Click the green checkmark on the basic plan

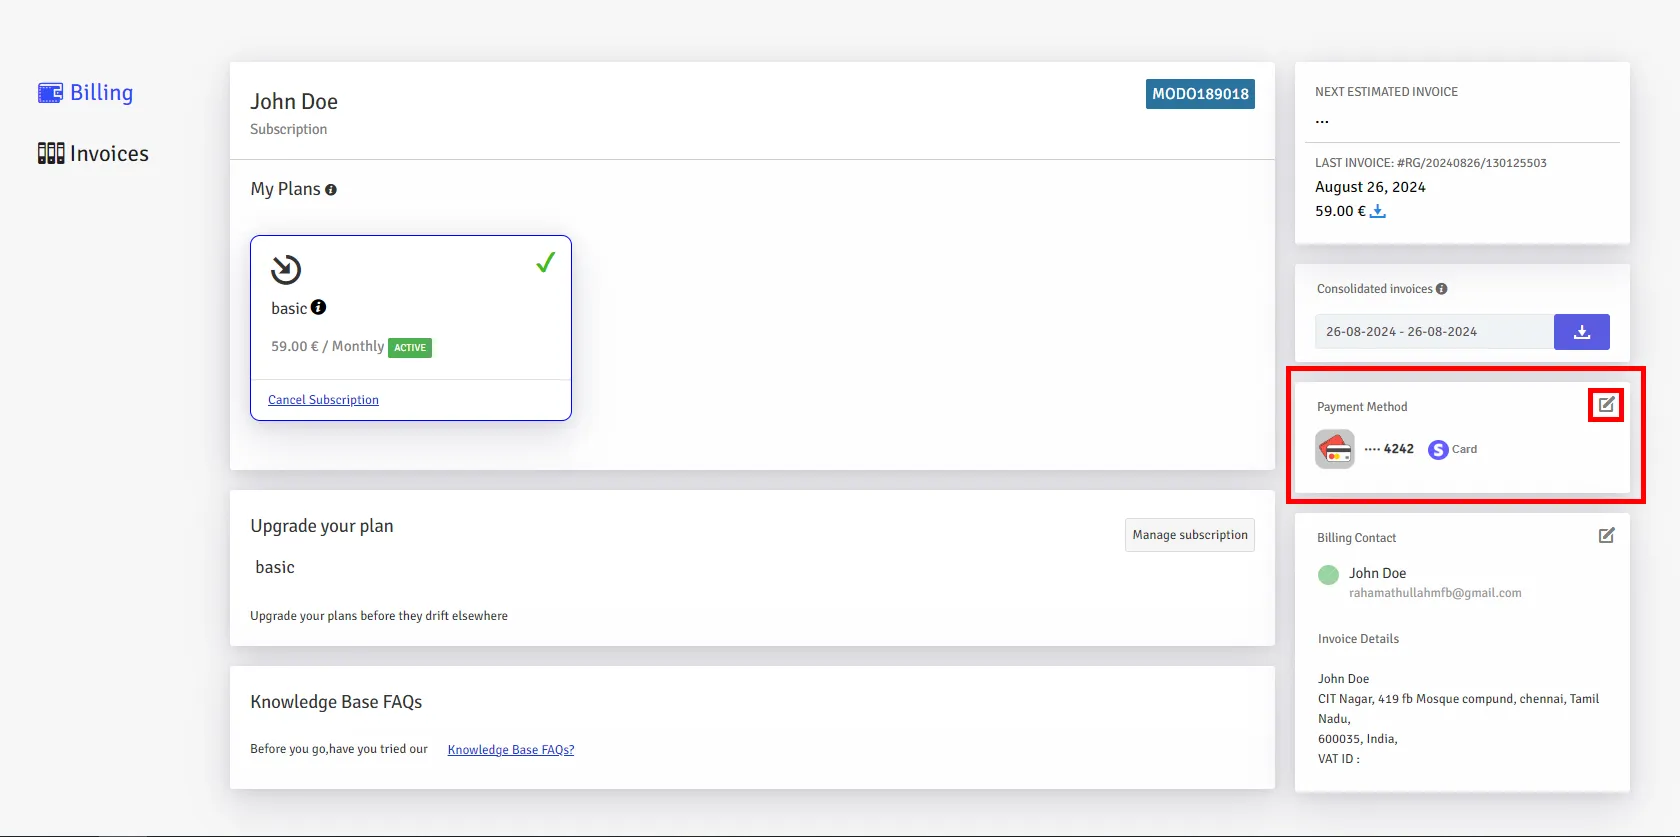point(545,262)
